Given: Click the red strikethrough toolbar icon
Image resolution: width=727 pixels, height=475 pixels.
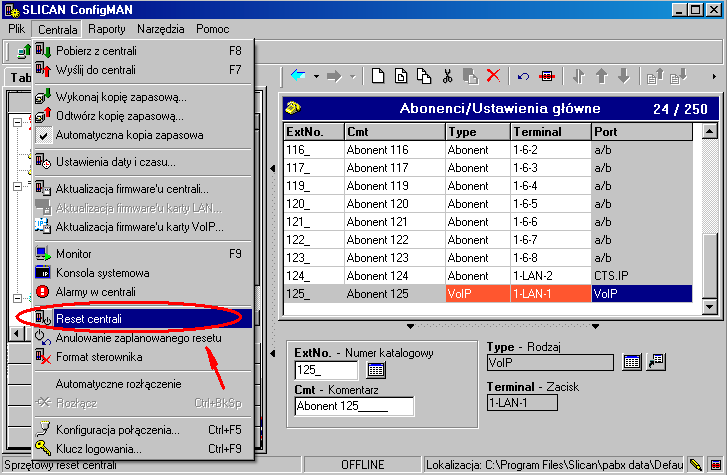Looking at the screenshot, I should click(x=547, y=76).
